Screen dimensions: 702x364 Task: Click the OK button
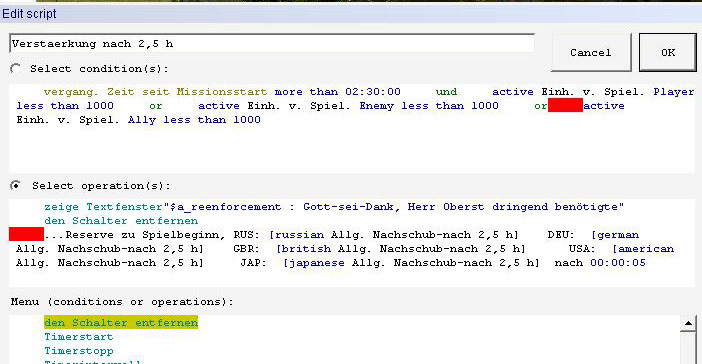coord(668,52)
